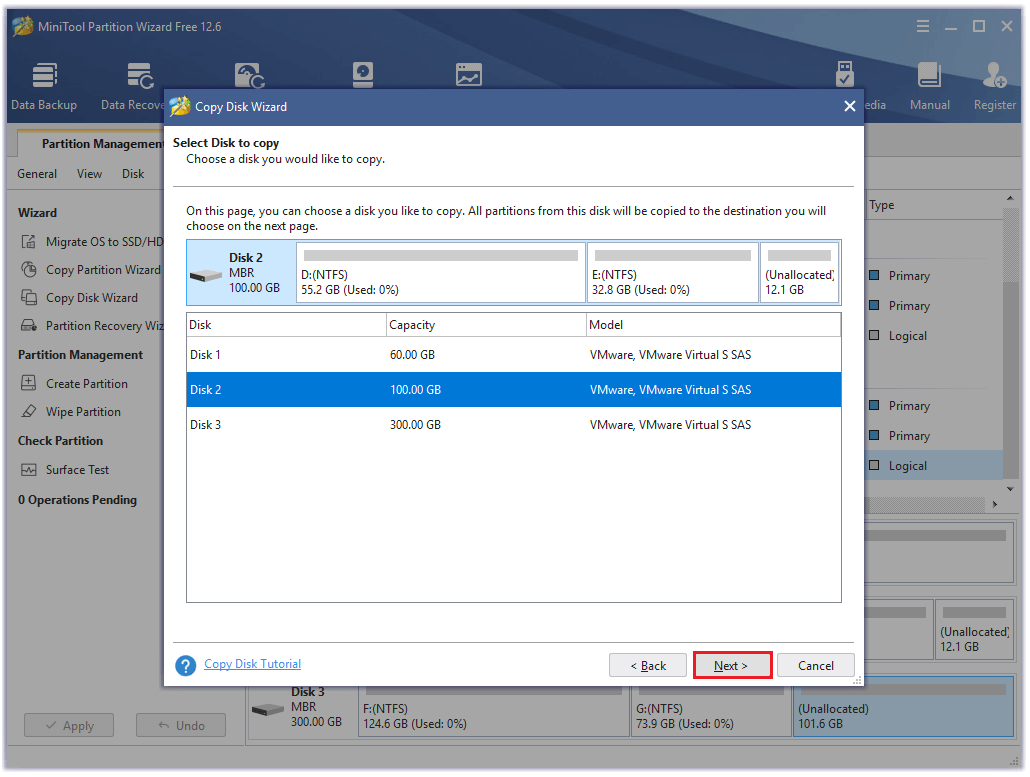This screenshot has width=1030, height=777.
Task: Click the Capacity column header
Action: click(486, 324)
